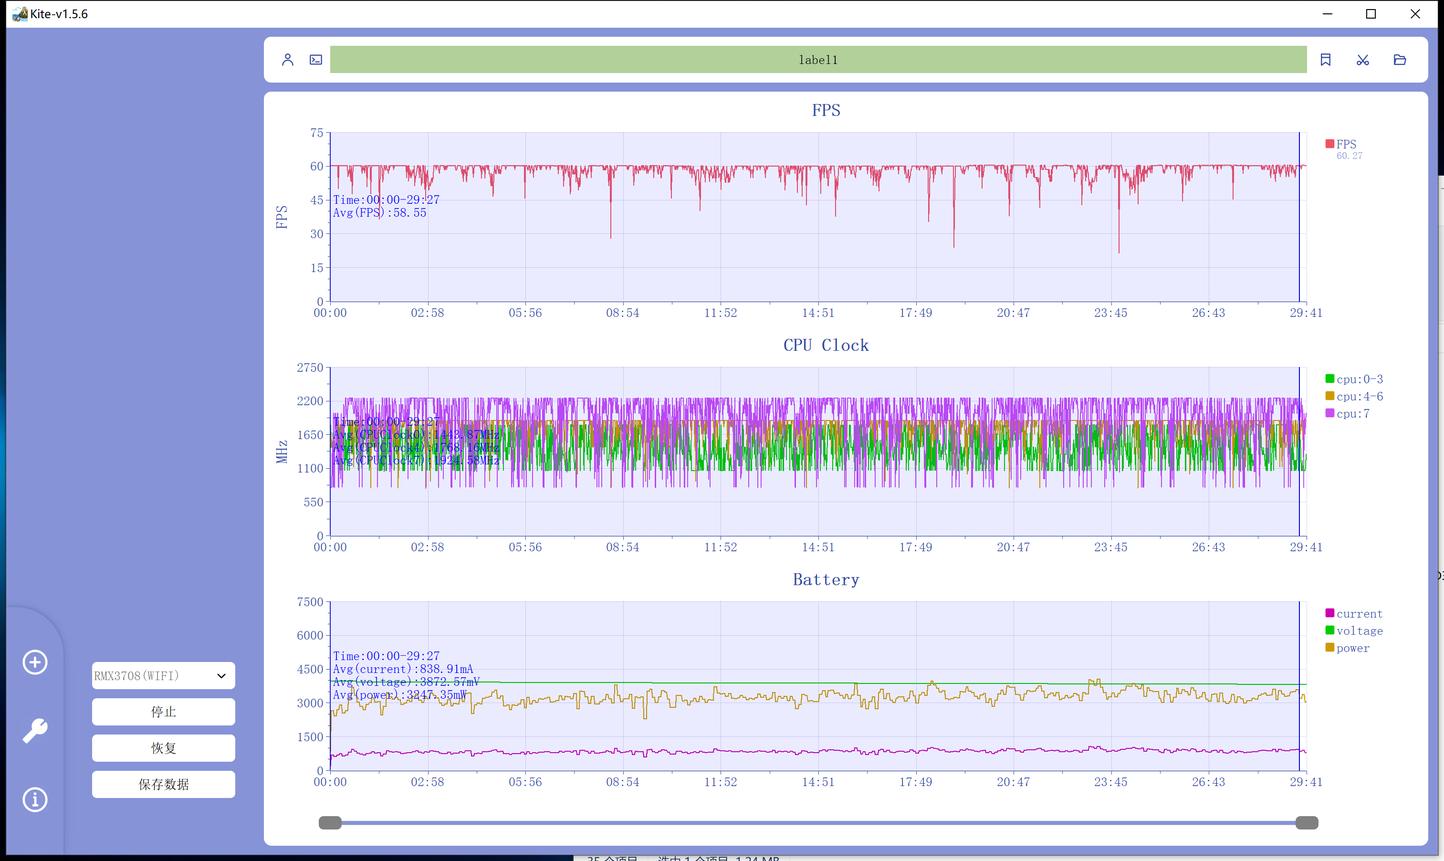The image size is (1444, 861).
Task: Toggle the power legend entry
Action: pos(1352,648)
